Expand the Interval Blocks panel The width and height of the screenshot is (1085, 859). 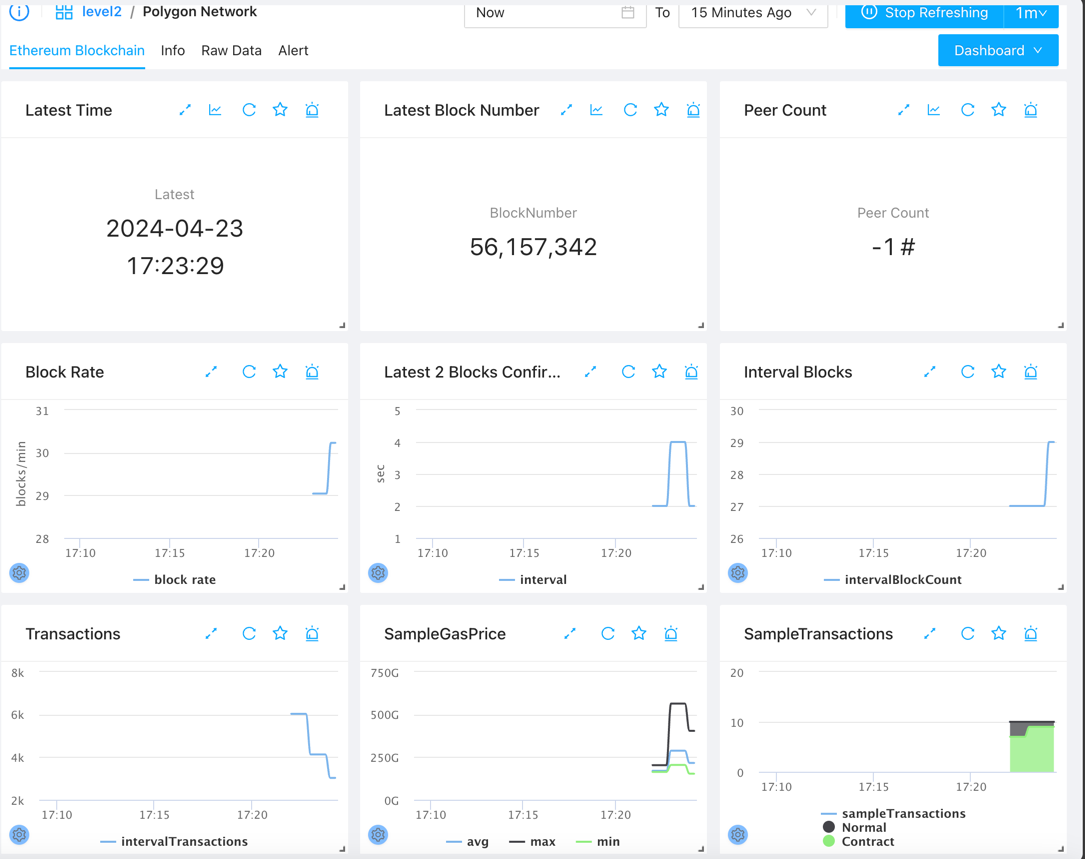click(929, 372)
